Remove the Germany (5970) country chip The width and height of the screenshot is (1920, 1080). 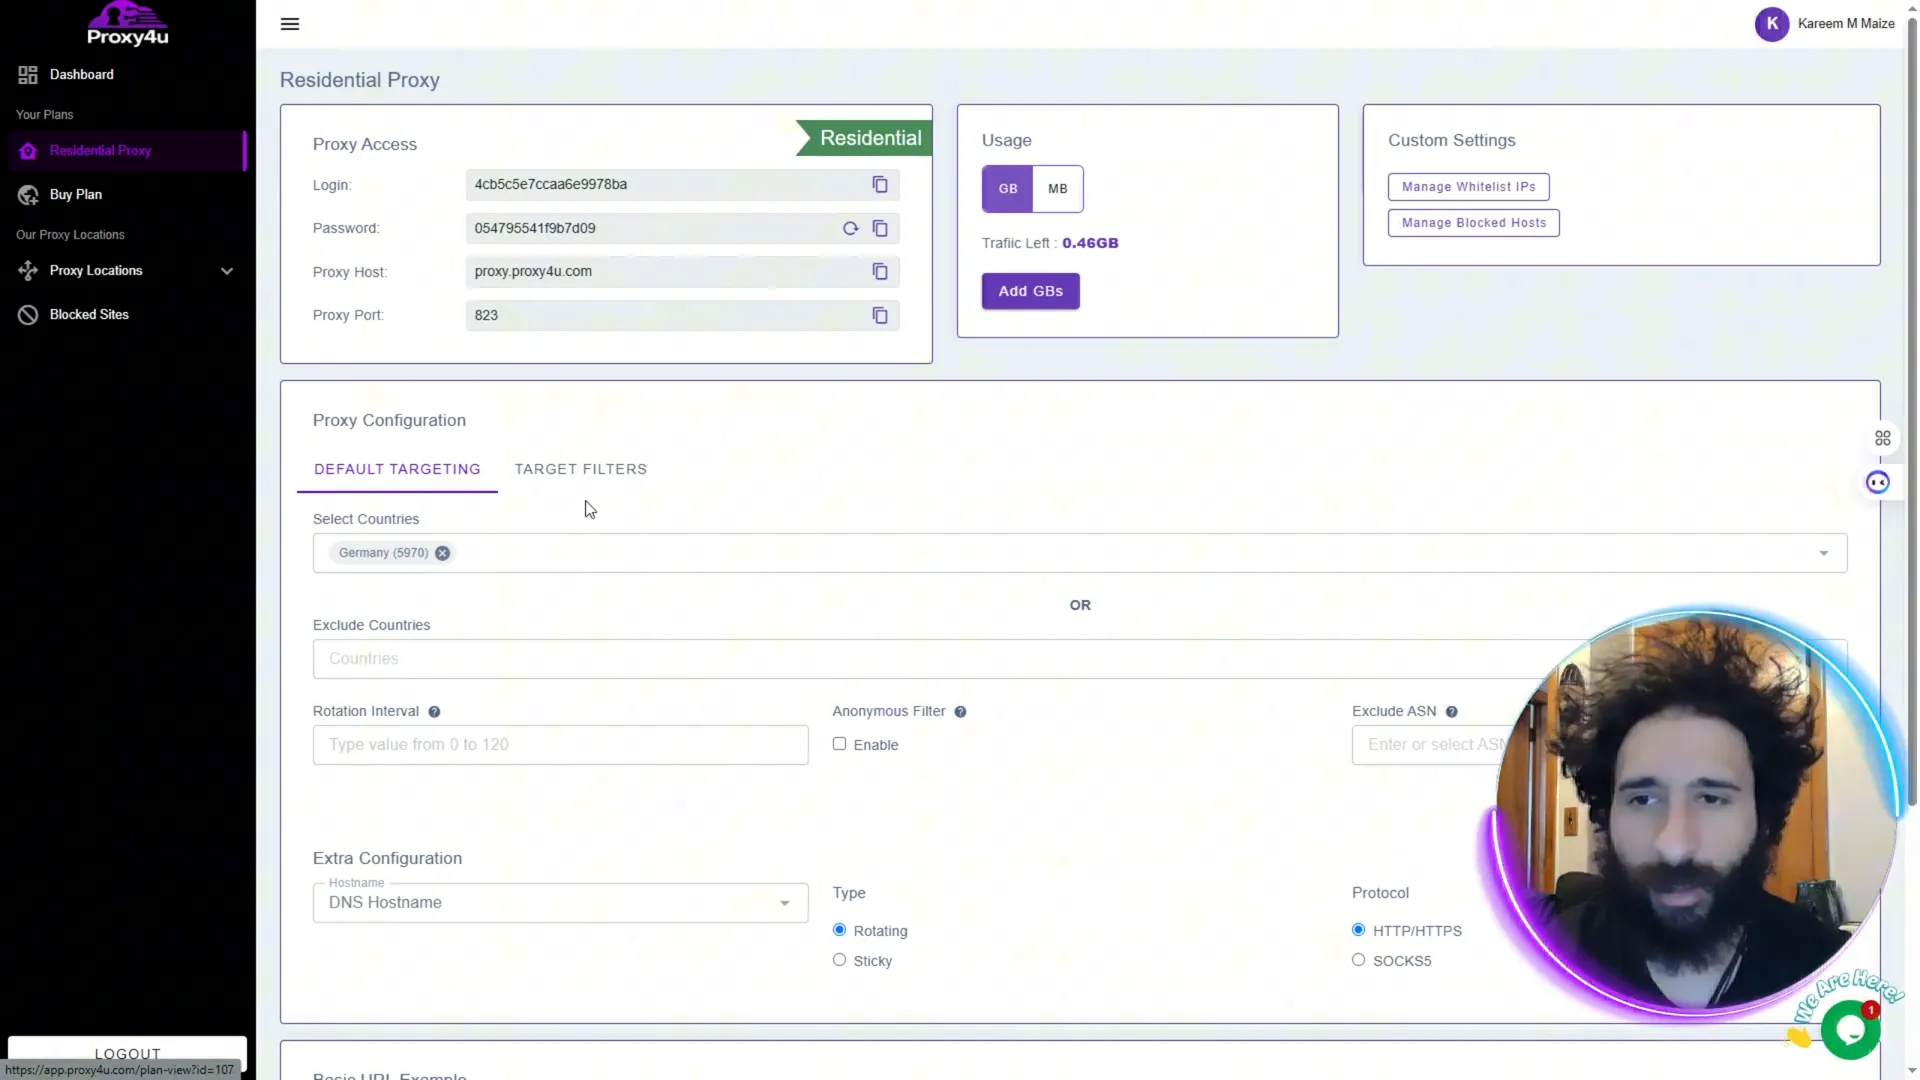pos(442,553)
